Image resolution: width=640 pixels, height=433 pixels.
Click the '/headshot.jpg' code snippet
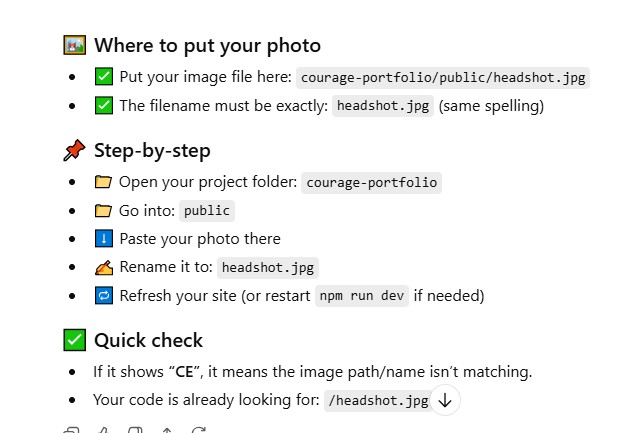378,400
